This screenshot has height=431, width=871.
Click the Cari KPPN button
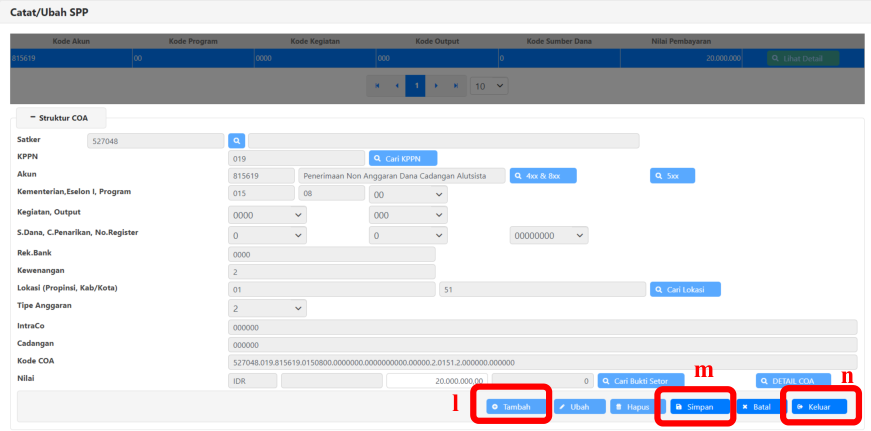tap(402, 158)
